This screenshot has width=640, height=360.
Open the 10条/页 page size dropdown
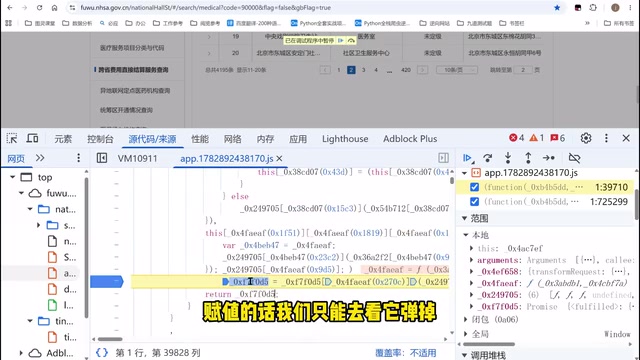coord(456,70)
